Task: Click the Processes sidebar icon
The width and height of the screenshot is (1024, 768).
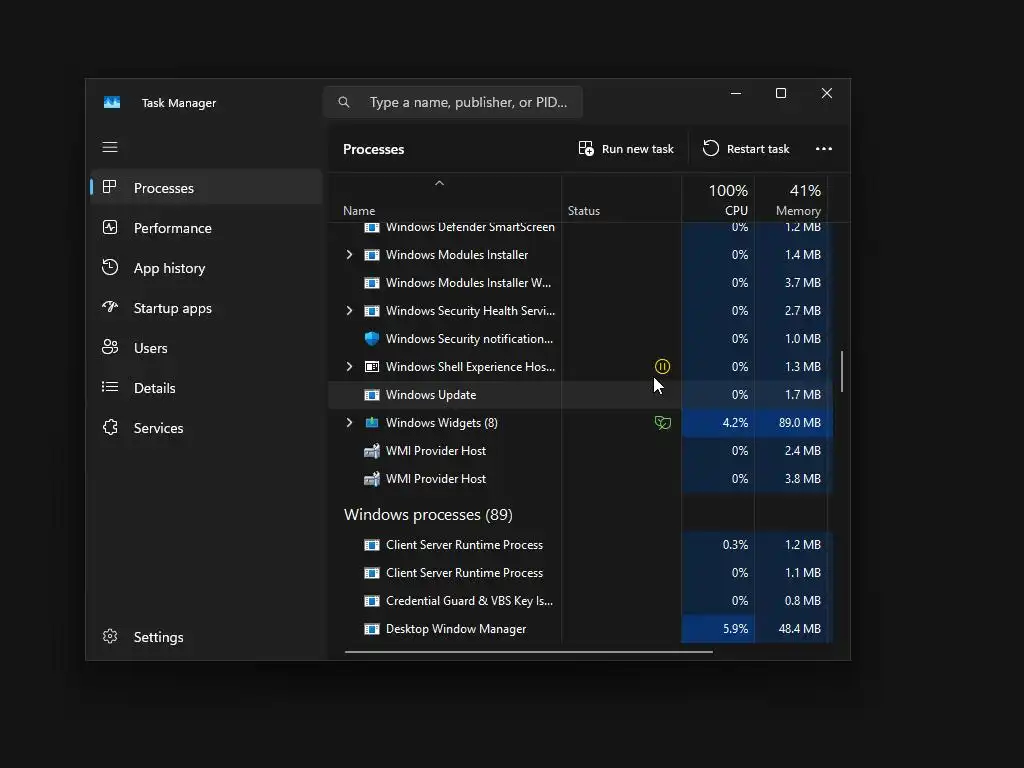Action: tap(110, 187)
